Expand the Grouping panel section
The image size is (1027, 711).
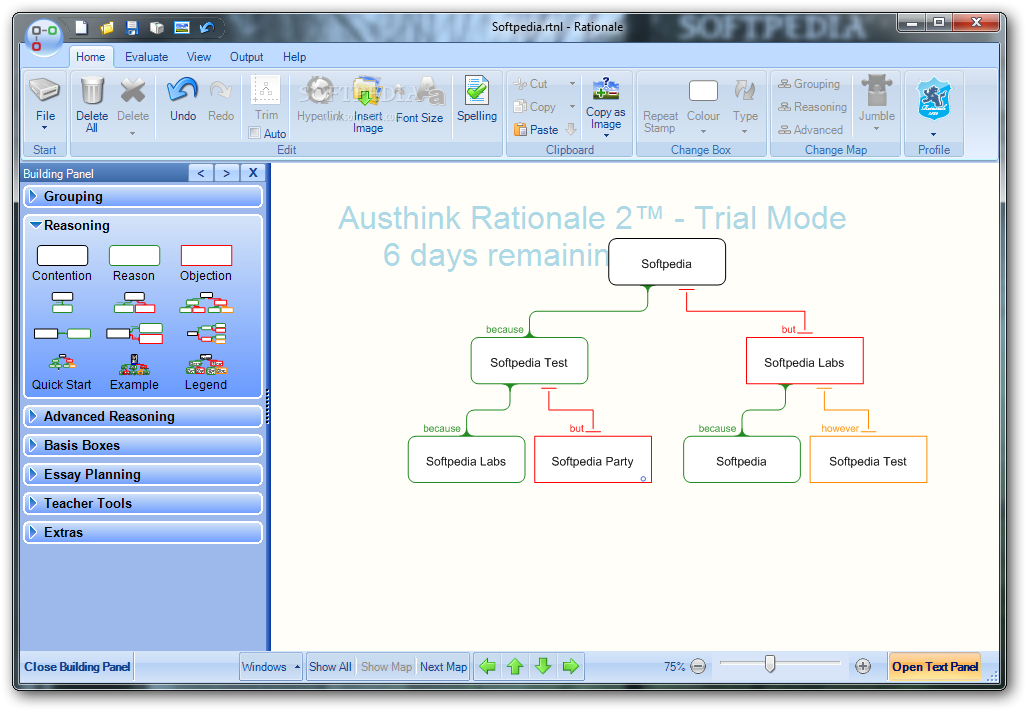pyautogui.click(x=143, y=196)
